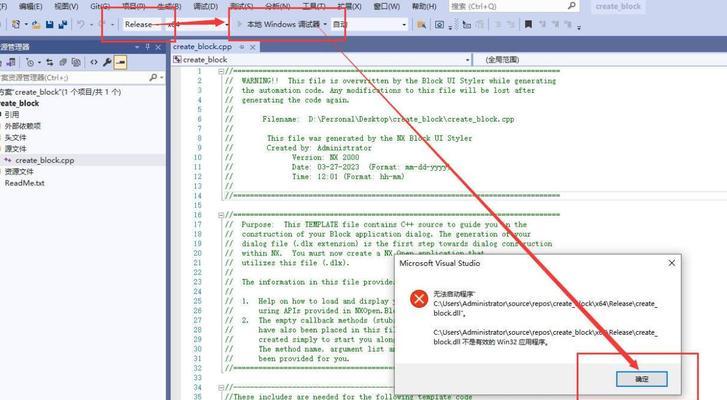Close the create_block.cpp editor tab
727x400 pixels.
(253, 47)
